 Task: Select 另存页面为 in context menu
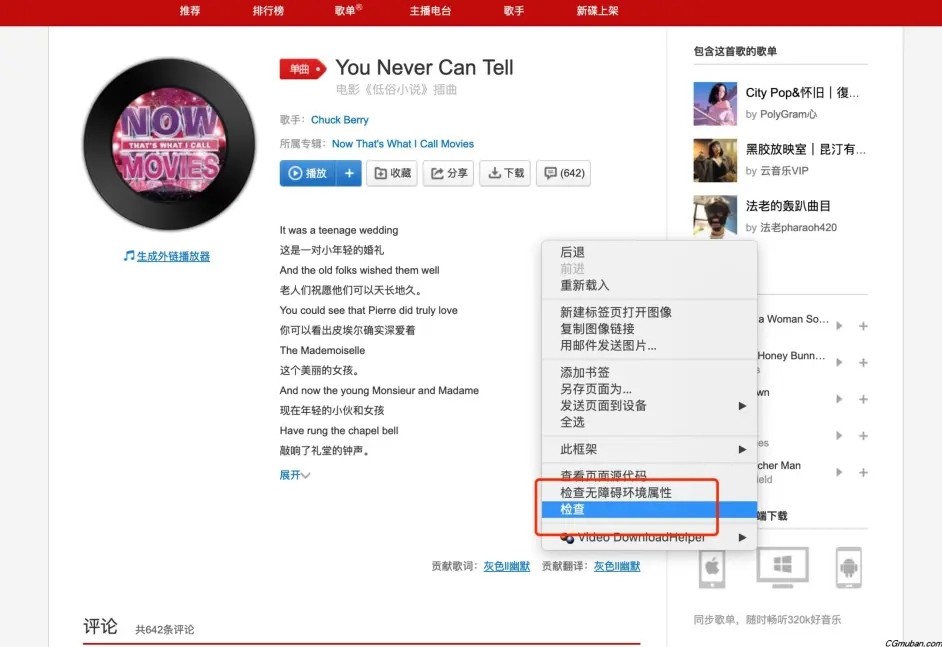[x=649, y=389]
